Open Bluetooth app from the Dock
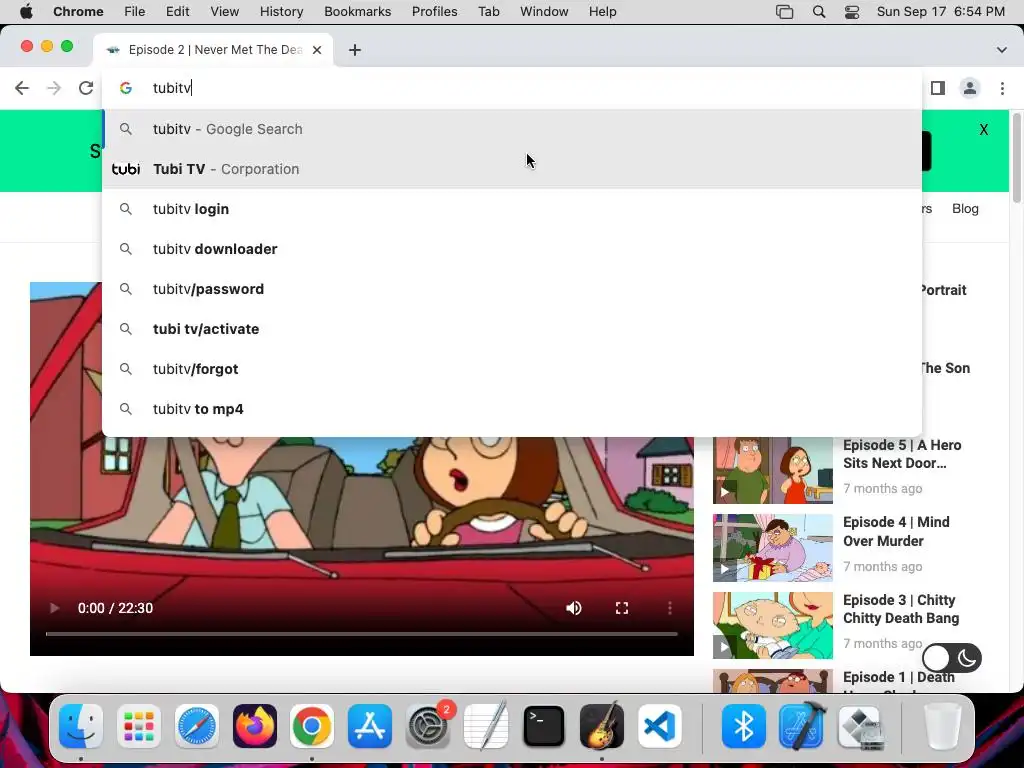 743,726
